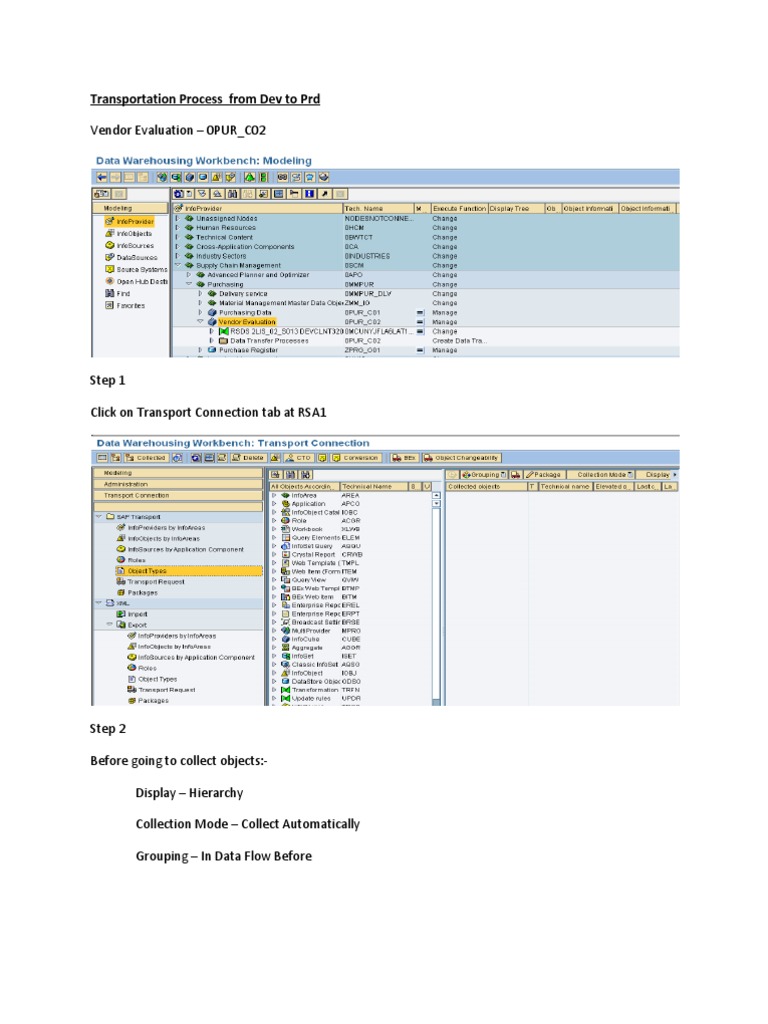Click the Query Elements icon
Image resolution: width=768 pixels, height=1024 pixels.
(285, 538)
